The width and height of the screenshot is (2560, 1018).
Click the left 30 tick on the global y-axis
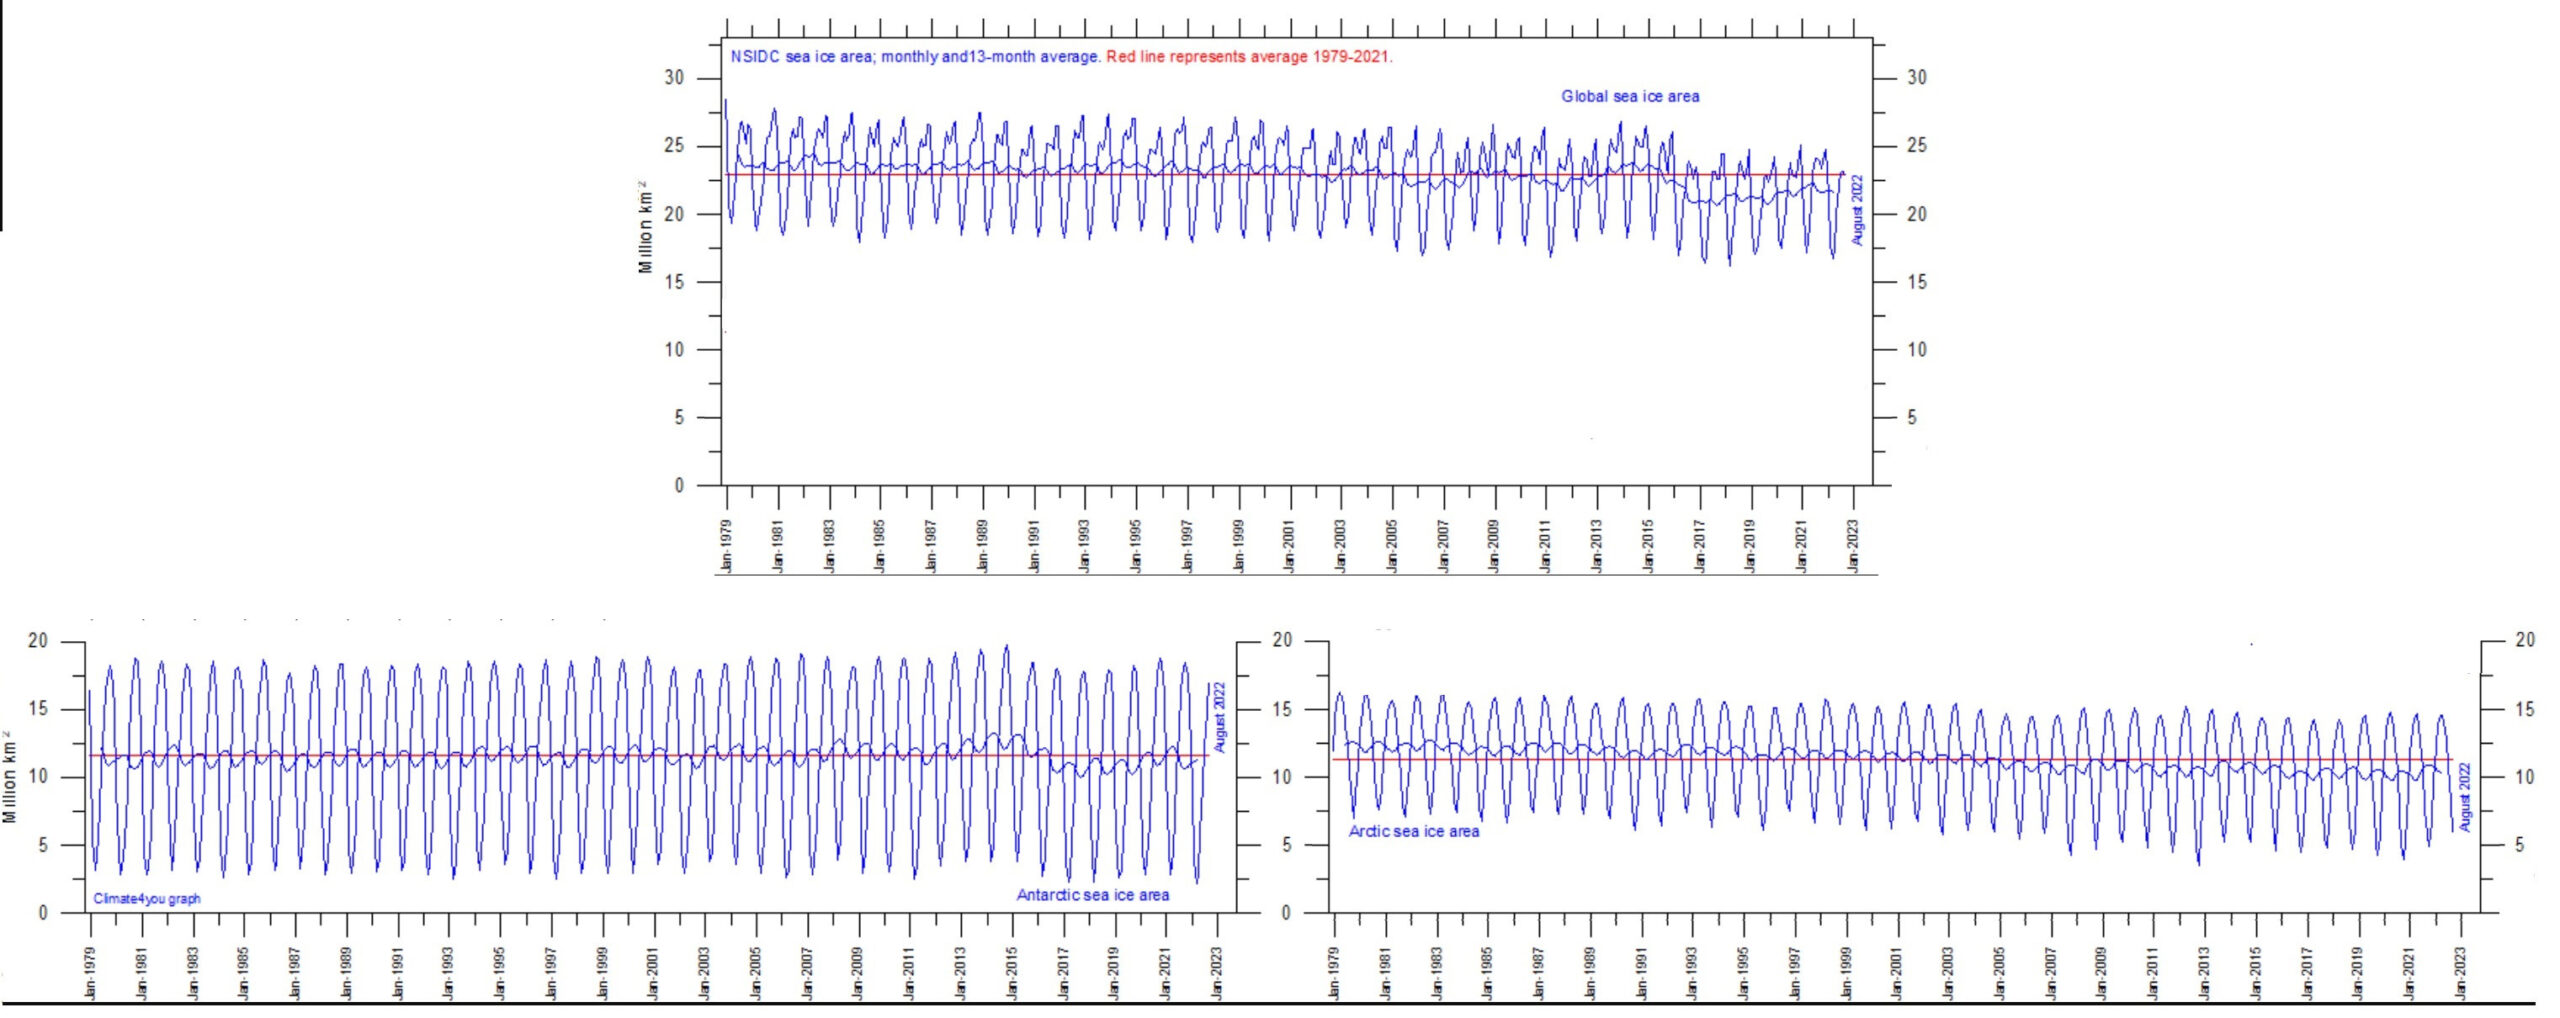click(675, 78)
